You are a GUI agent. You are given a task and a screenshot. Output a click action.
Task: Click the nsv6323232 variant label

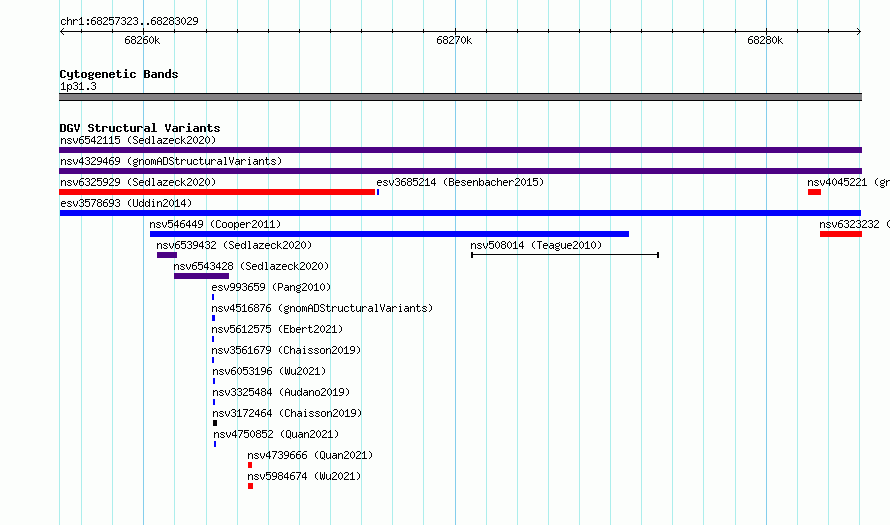[854, 224]
